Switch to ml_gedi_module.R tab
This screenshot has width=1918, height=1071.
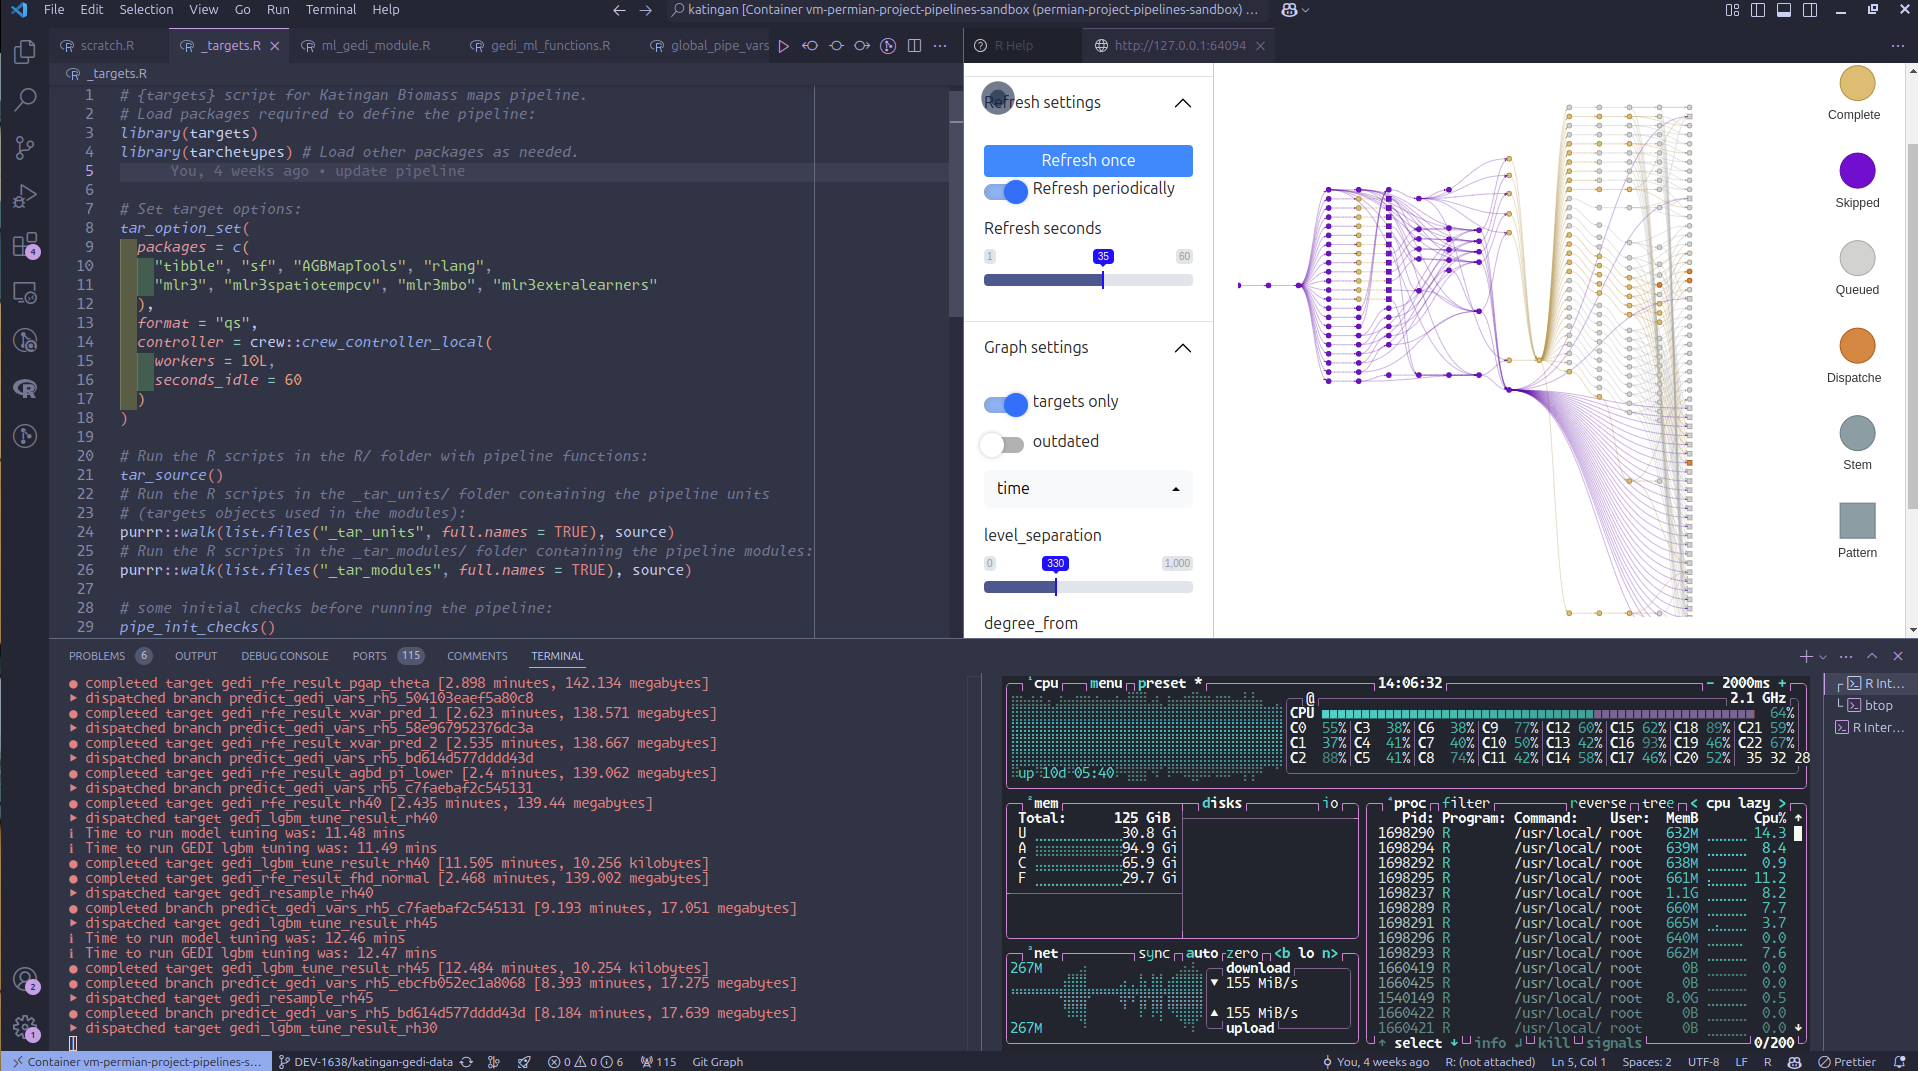[375, 46]
